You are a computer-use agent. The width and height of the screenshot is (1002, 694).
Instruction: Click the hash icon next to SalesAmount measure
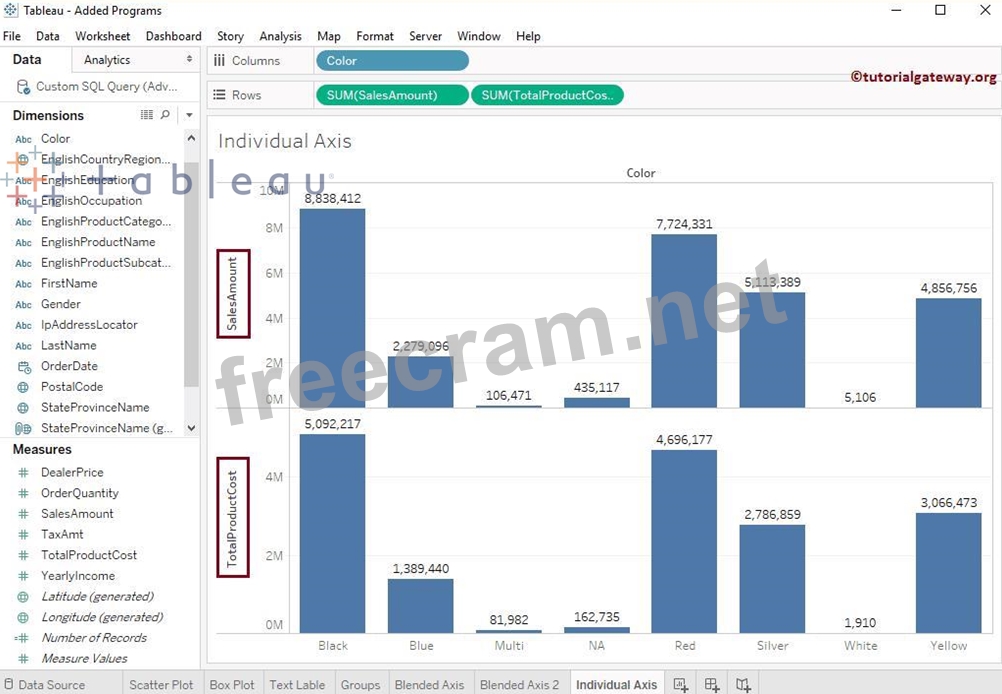23,514
